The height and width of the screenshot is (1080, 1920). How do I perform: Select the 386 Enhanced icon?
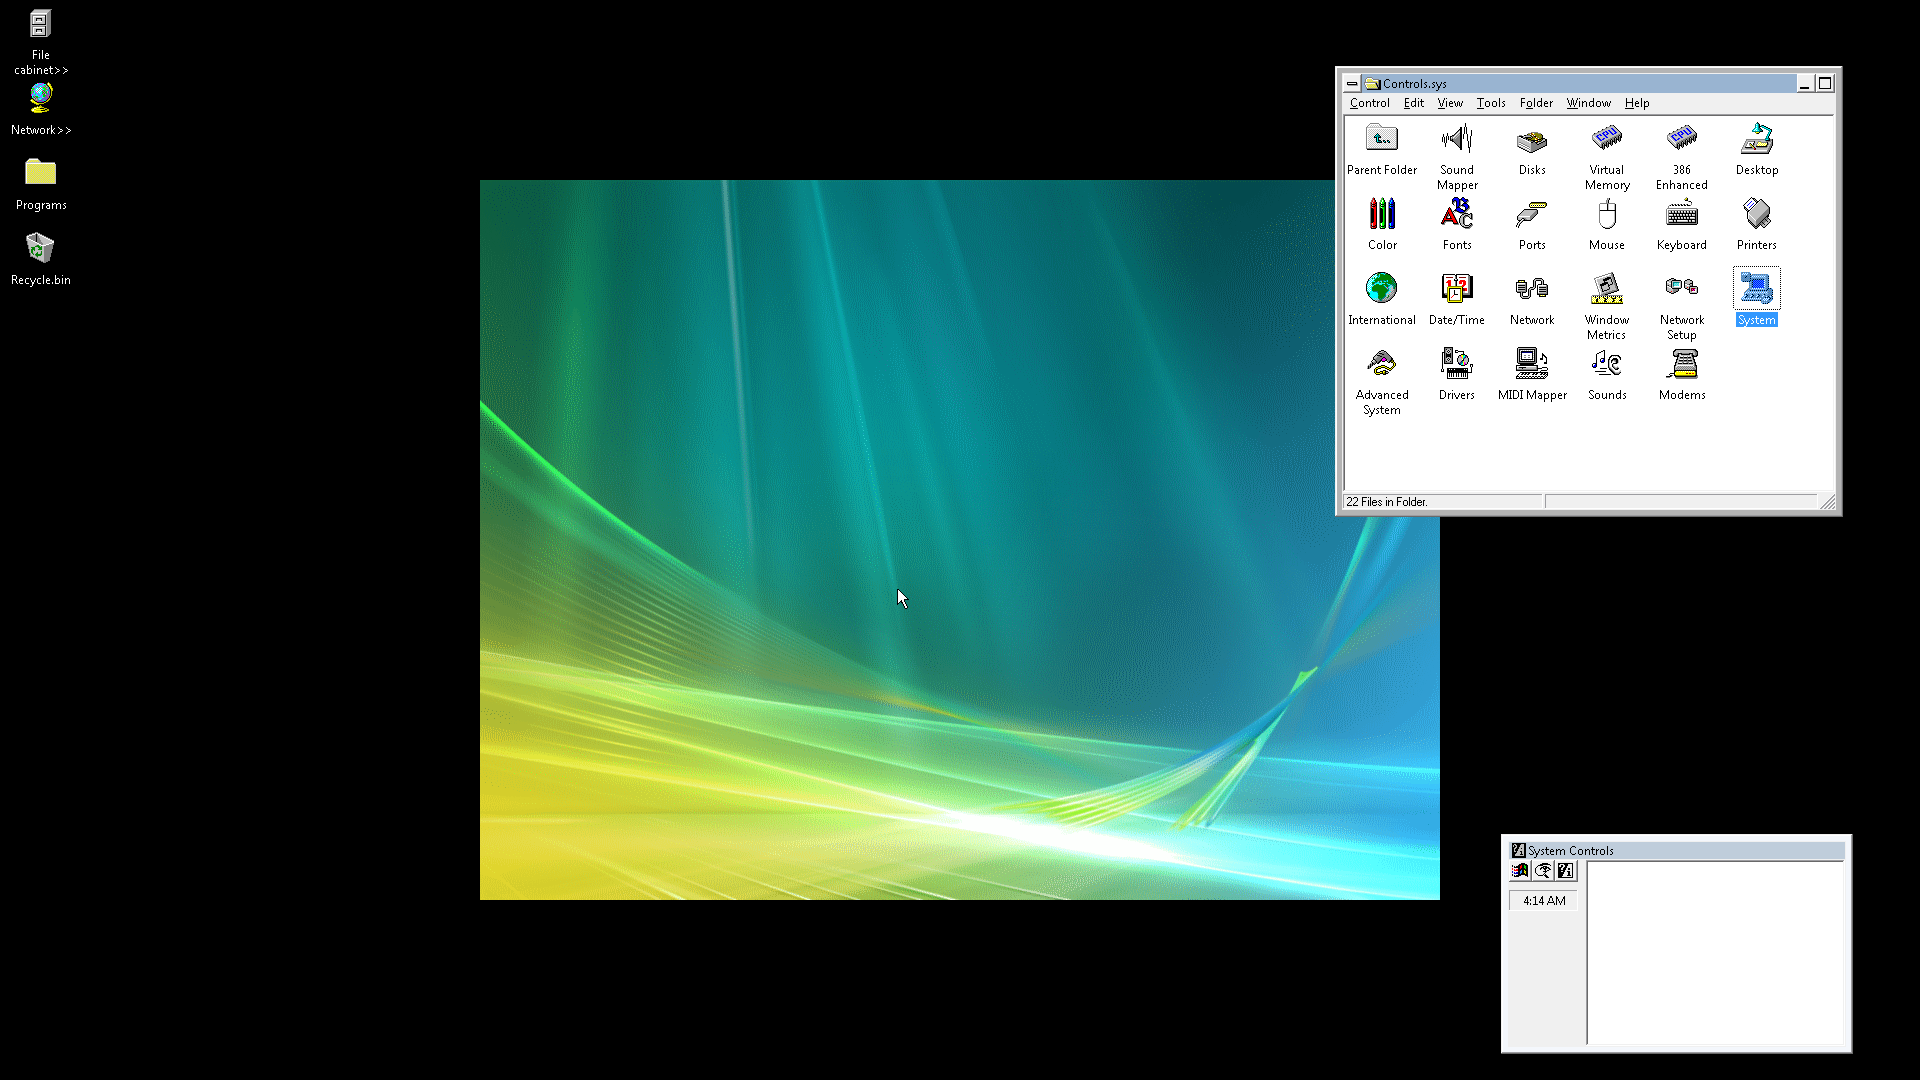point(1682,138)
